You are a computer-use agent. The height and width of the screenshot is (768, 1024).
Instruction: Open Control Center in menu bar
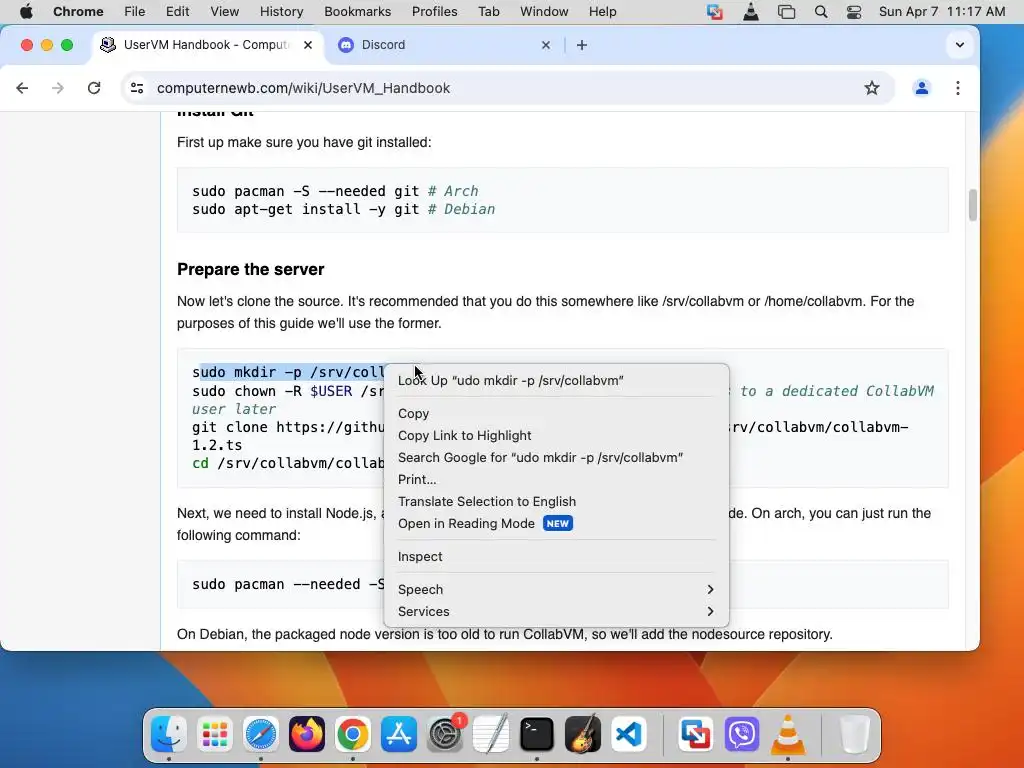coord(854,12)
